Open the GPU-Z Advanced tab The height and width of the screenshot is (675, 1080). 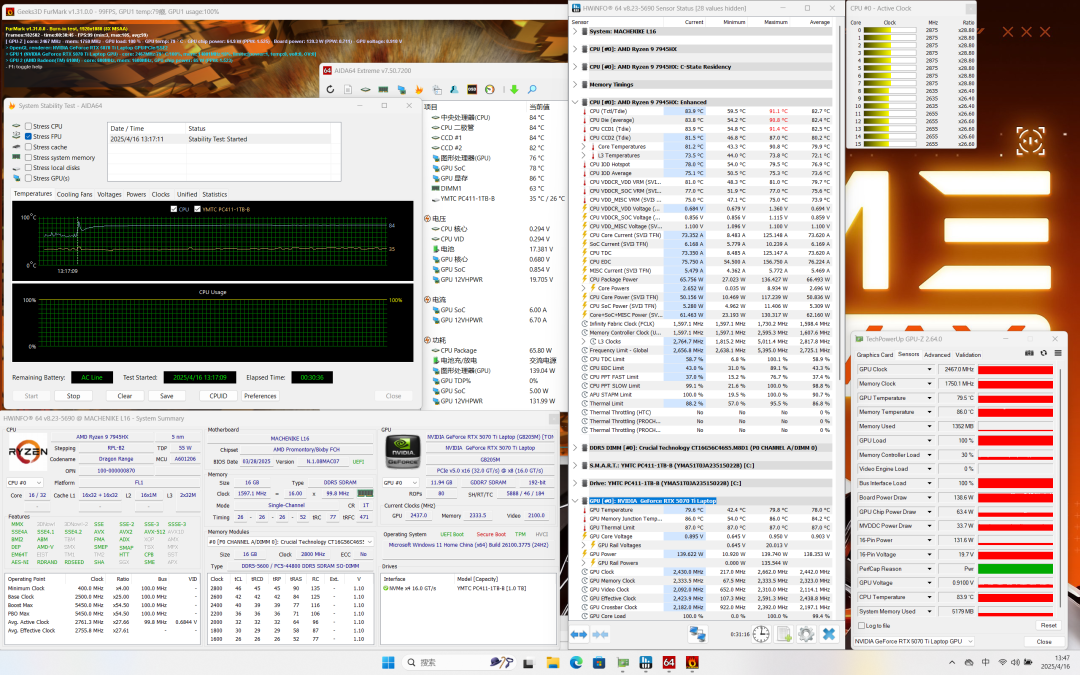pyautogui.click(x=937, y=355)
